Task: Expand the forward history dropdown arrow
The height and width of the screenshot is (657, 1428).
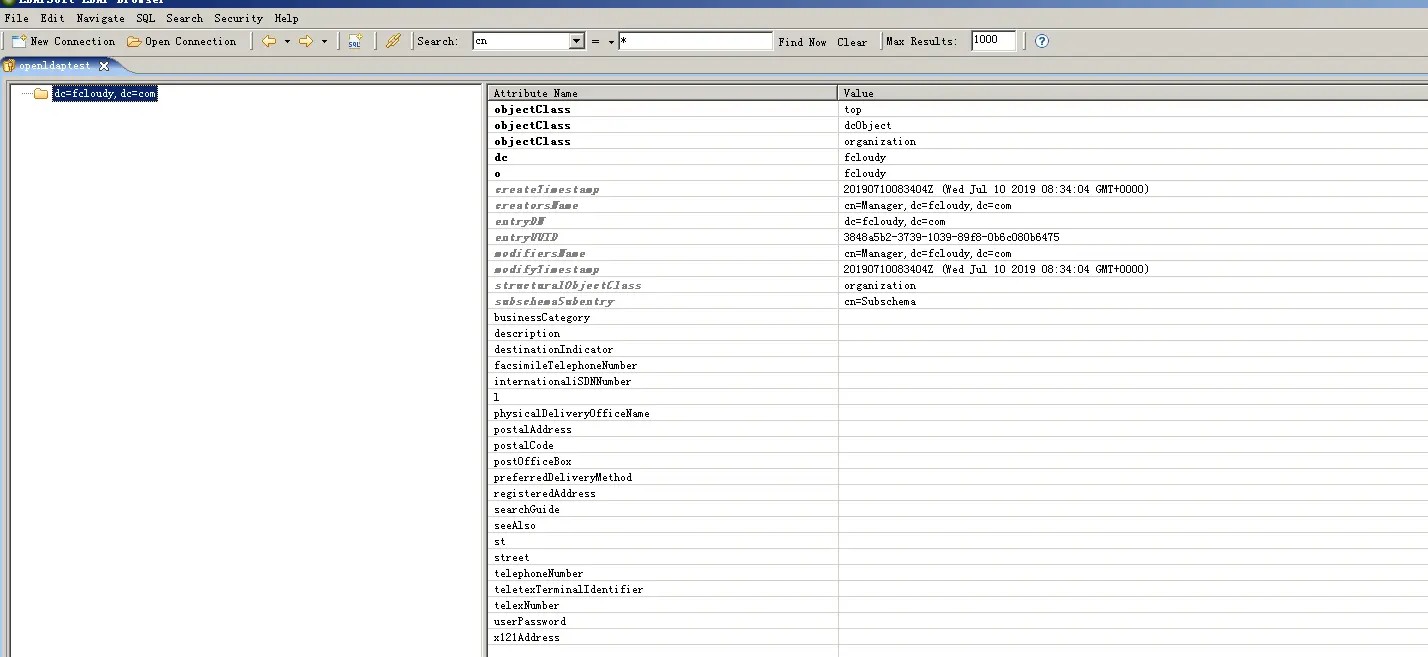Action: (324, 42)
